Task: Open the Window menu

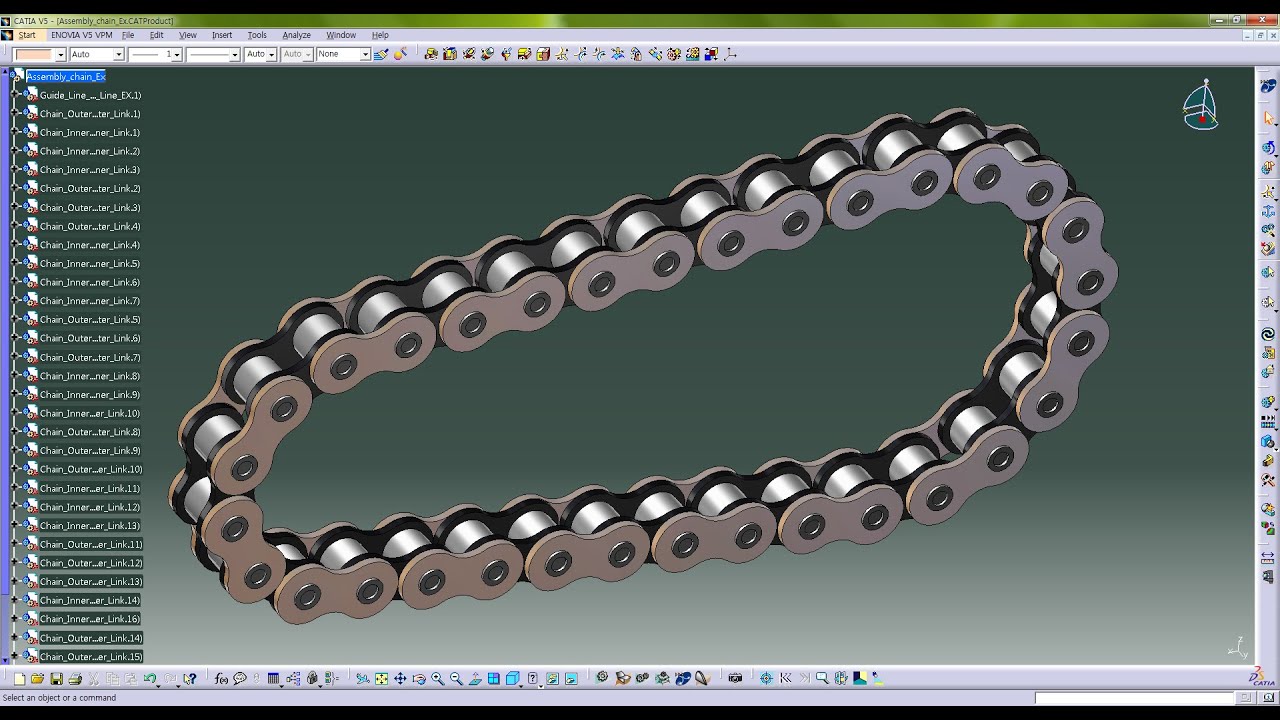Action: tap(341, 35)
